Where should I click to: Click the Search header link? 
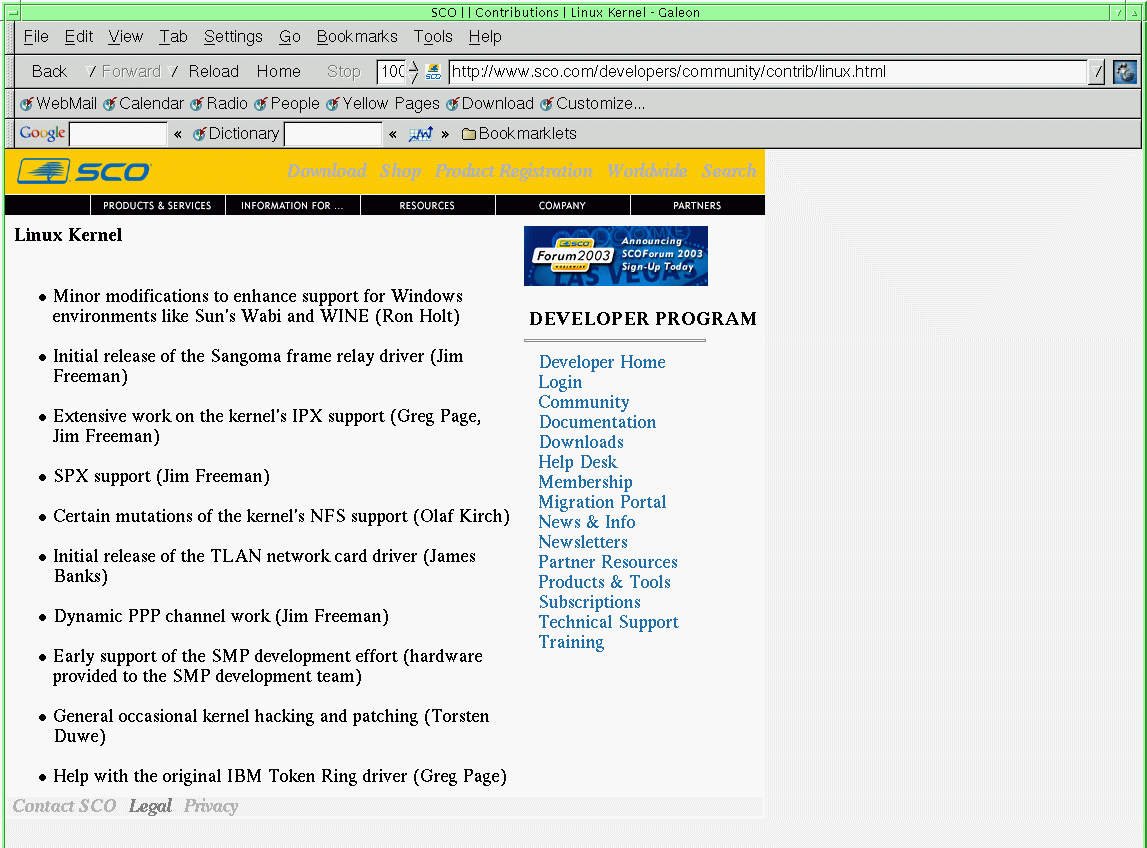[729, 170]
